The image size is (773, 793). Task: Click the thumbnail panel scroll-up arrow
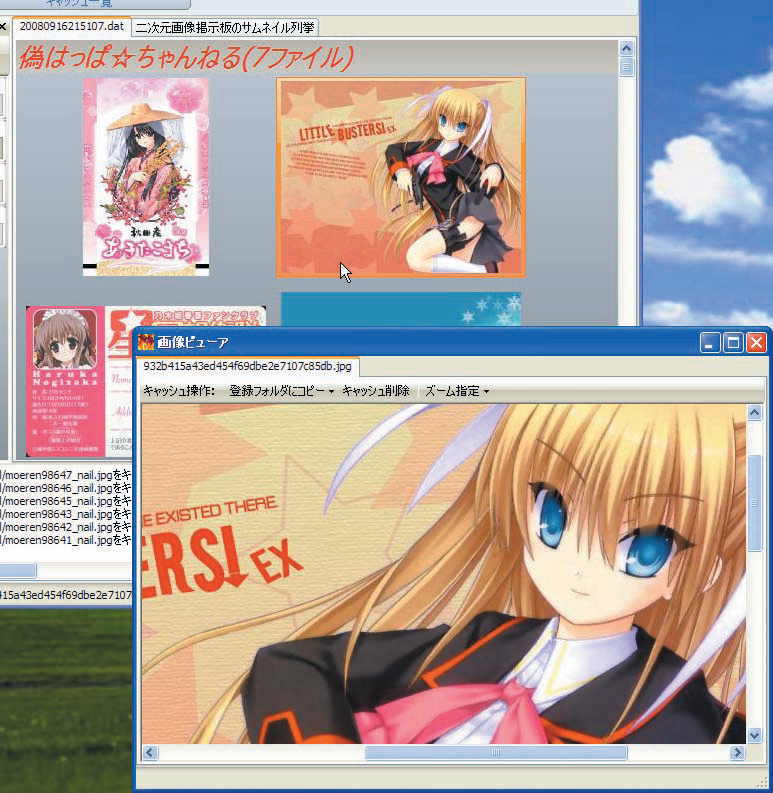click(626, 49)
